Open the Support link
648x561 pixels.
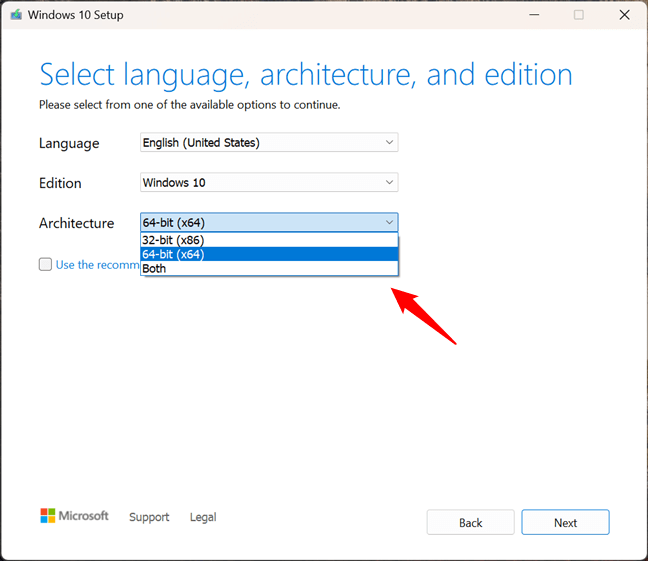pyautogui.click(x=149, y=517)
